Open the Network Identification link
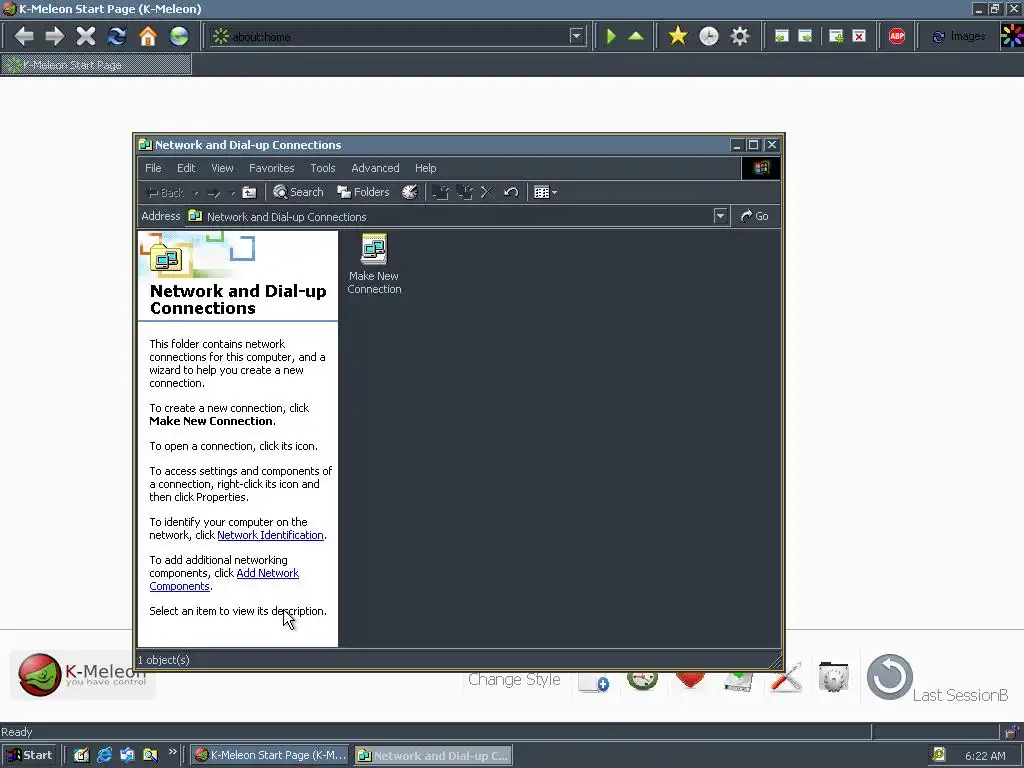This screenshot has height=768, width=1024. pyautogui.click(x=270, y=535)
